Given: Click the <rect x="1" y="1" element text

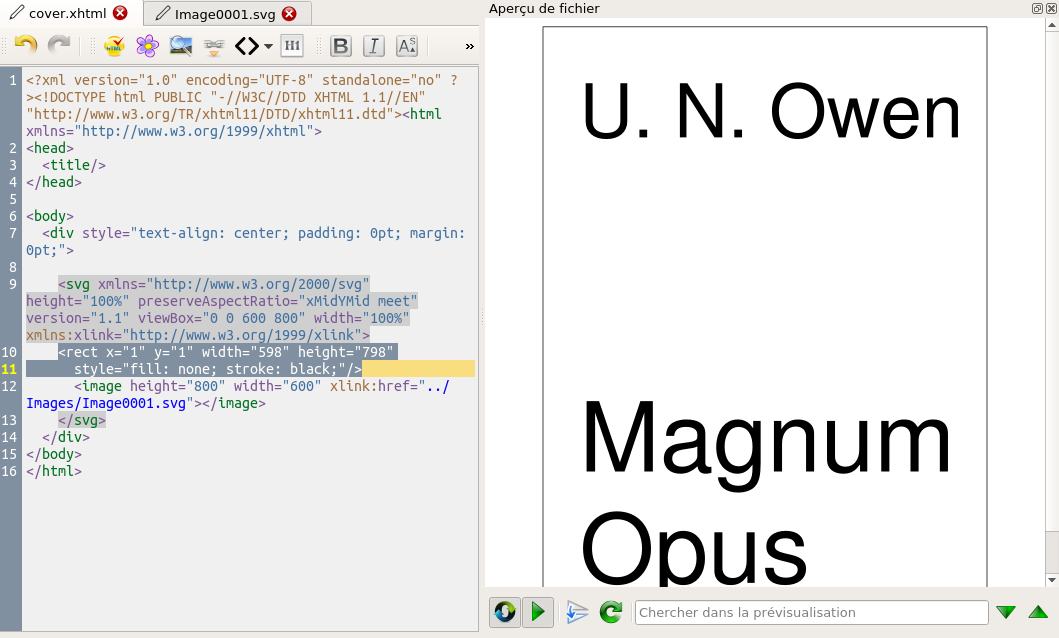Looking at the screenshot, I should click(x=126, y=352).
